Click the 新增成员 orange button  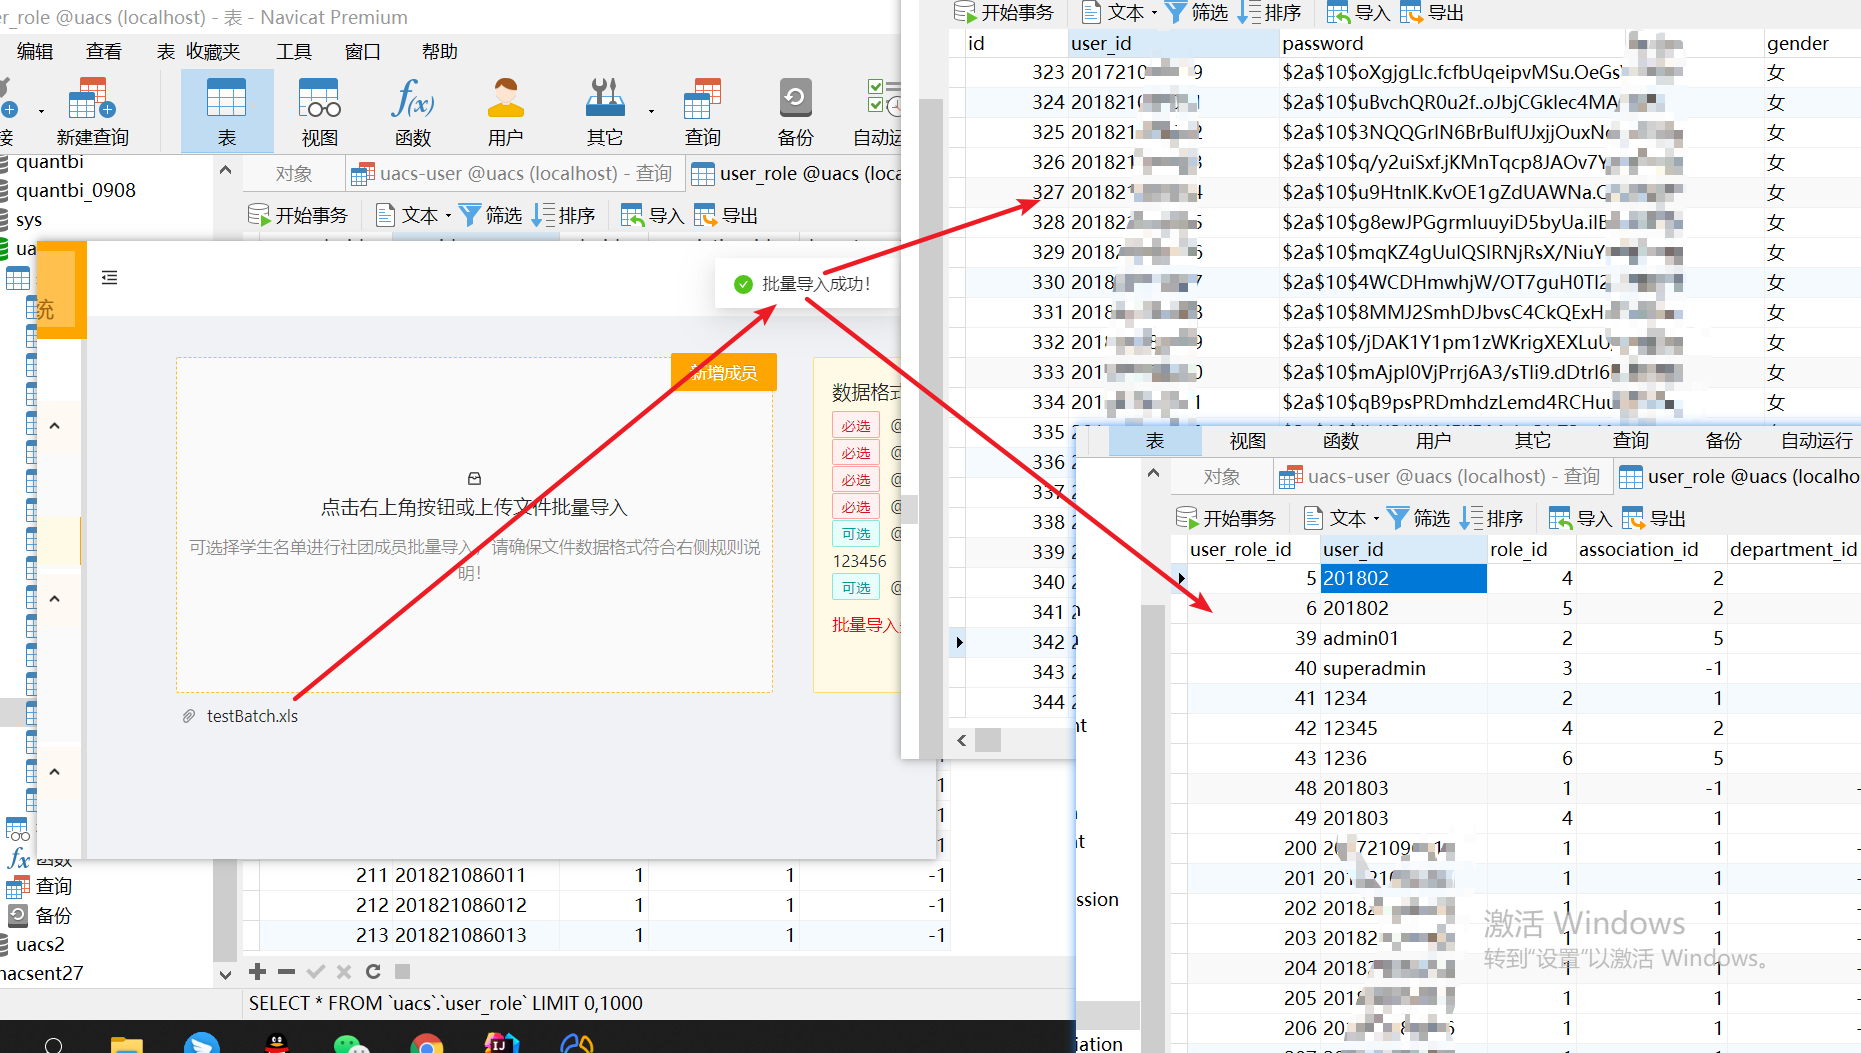724,373
